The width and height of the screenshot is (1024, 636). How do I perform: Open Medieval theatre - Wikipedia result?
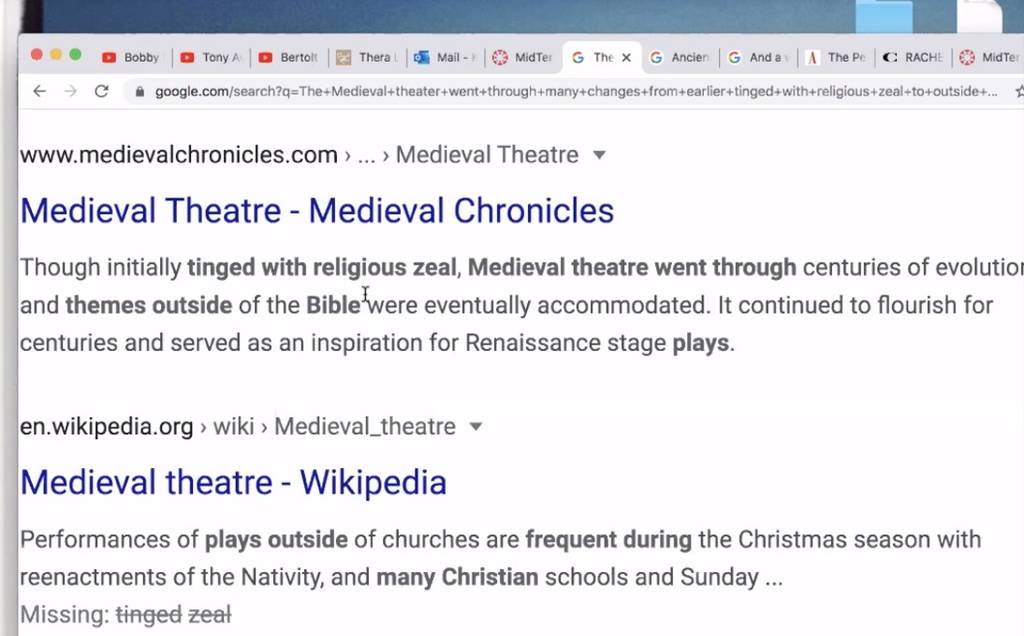tap(233, 483)
